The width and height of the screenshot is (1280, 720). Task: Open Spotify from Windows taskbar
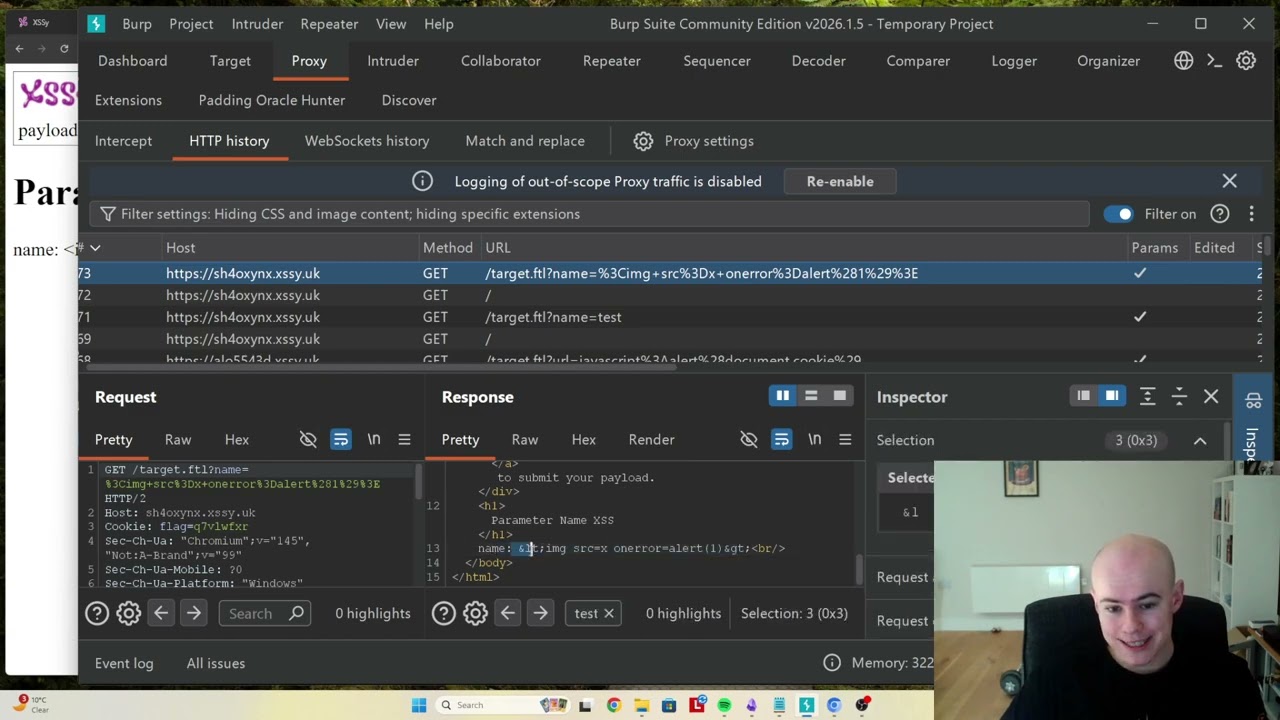point(724,705)
